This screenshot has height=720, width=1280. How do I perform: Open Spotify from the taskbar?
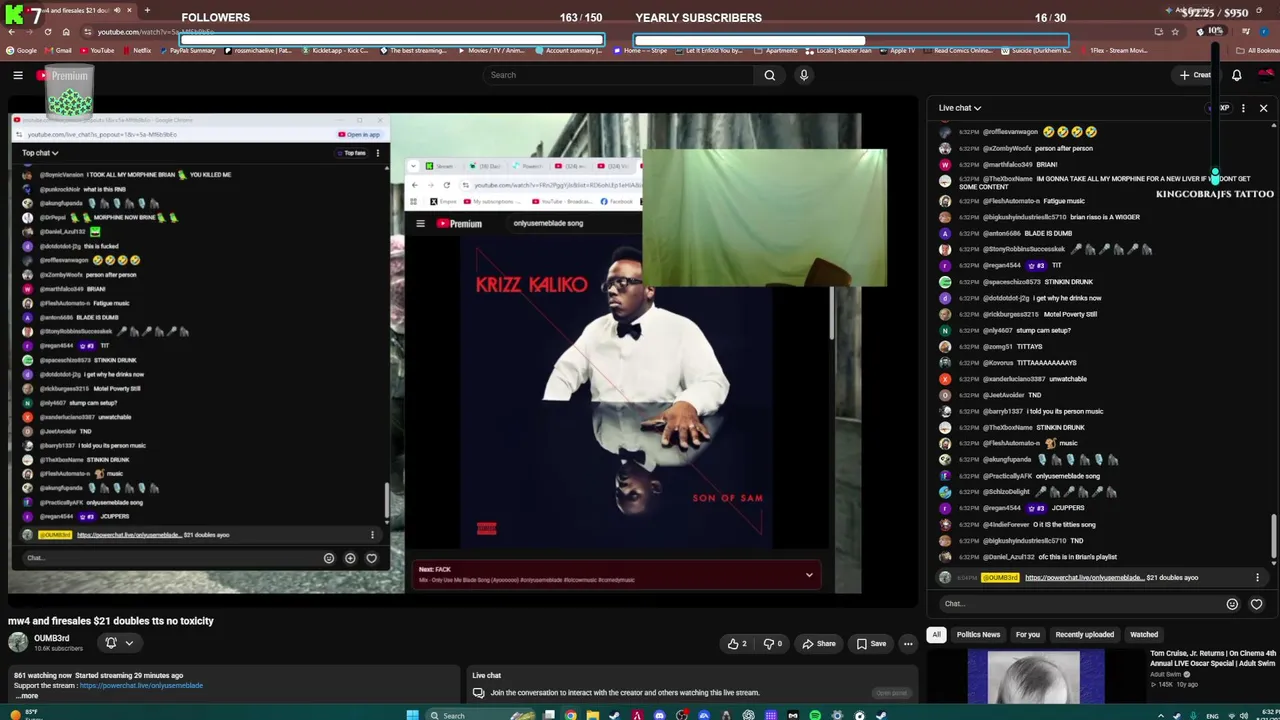(815, 715)
